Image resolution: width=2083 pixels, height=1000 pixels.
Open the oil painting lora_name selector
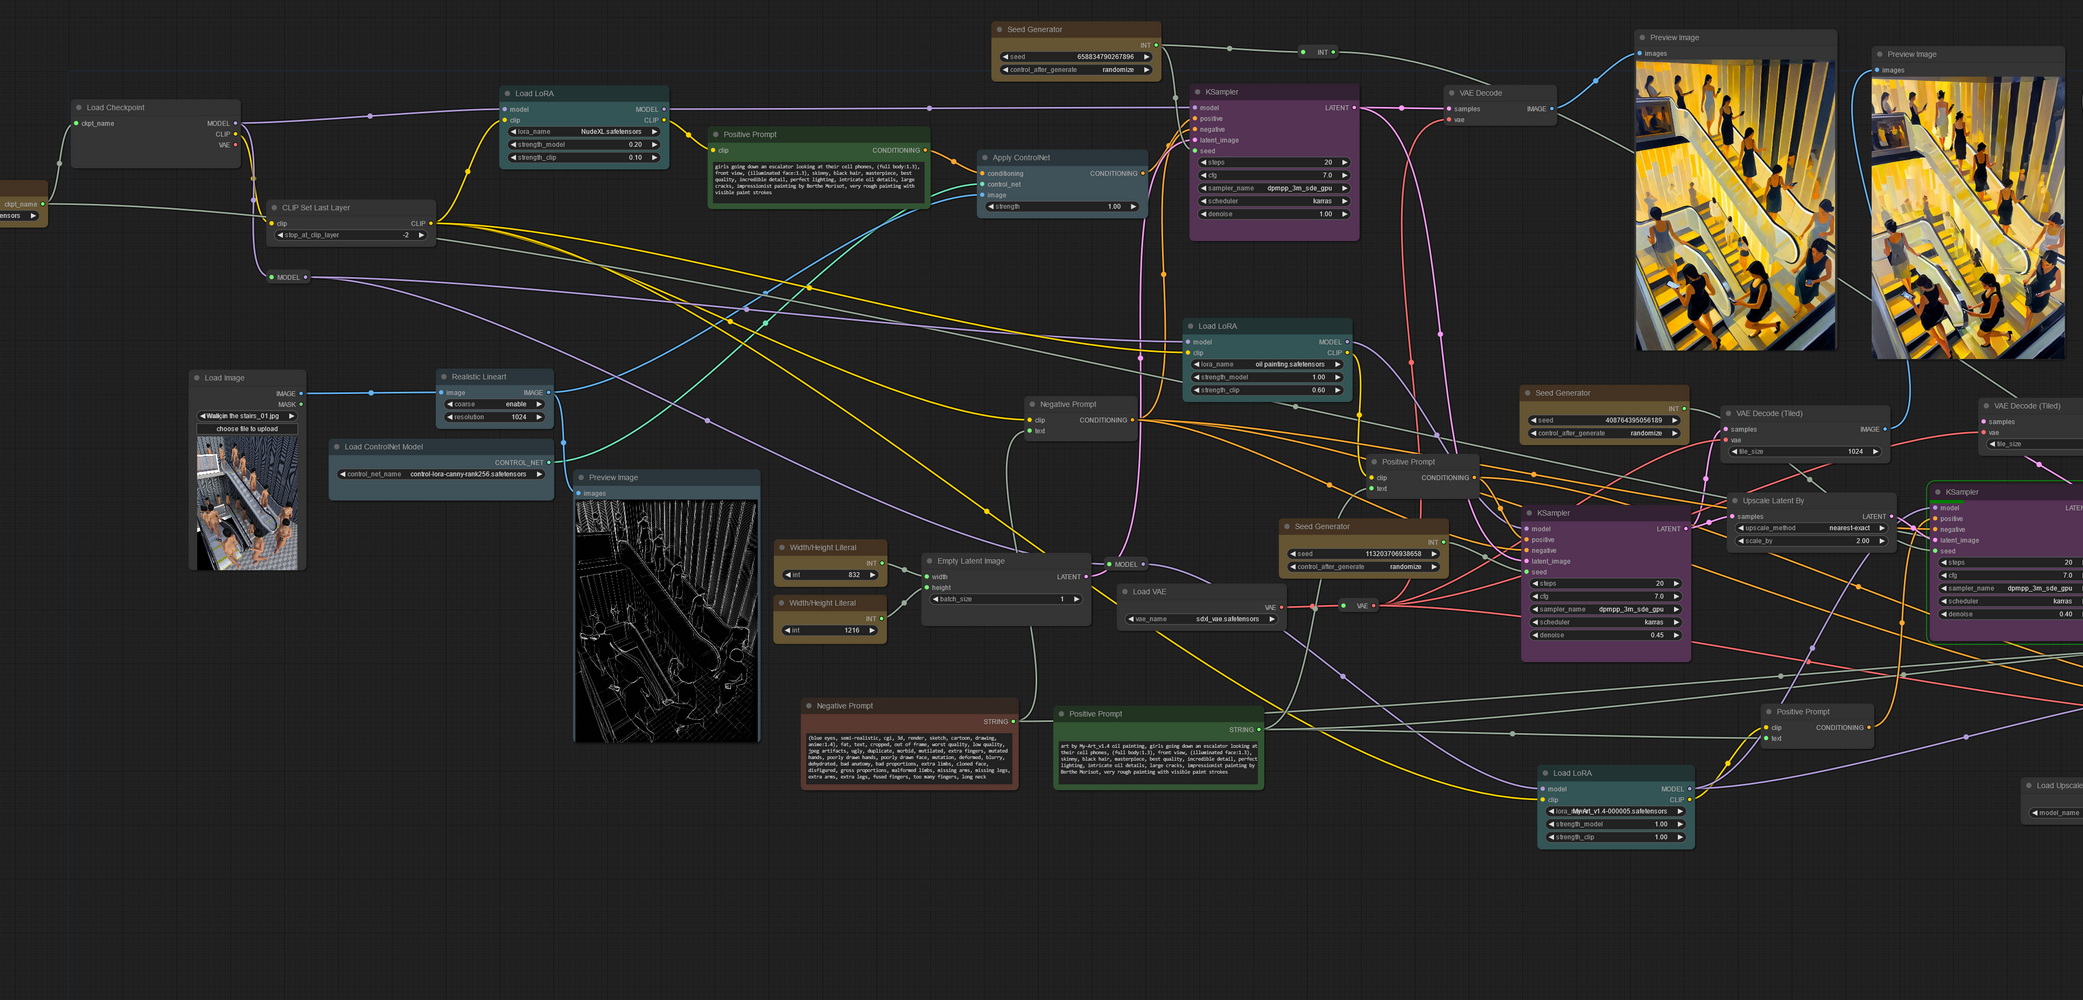(x=1267, y=365)
